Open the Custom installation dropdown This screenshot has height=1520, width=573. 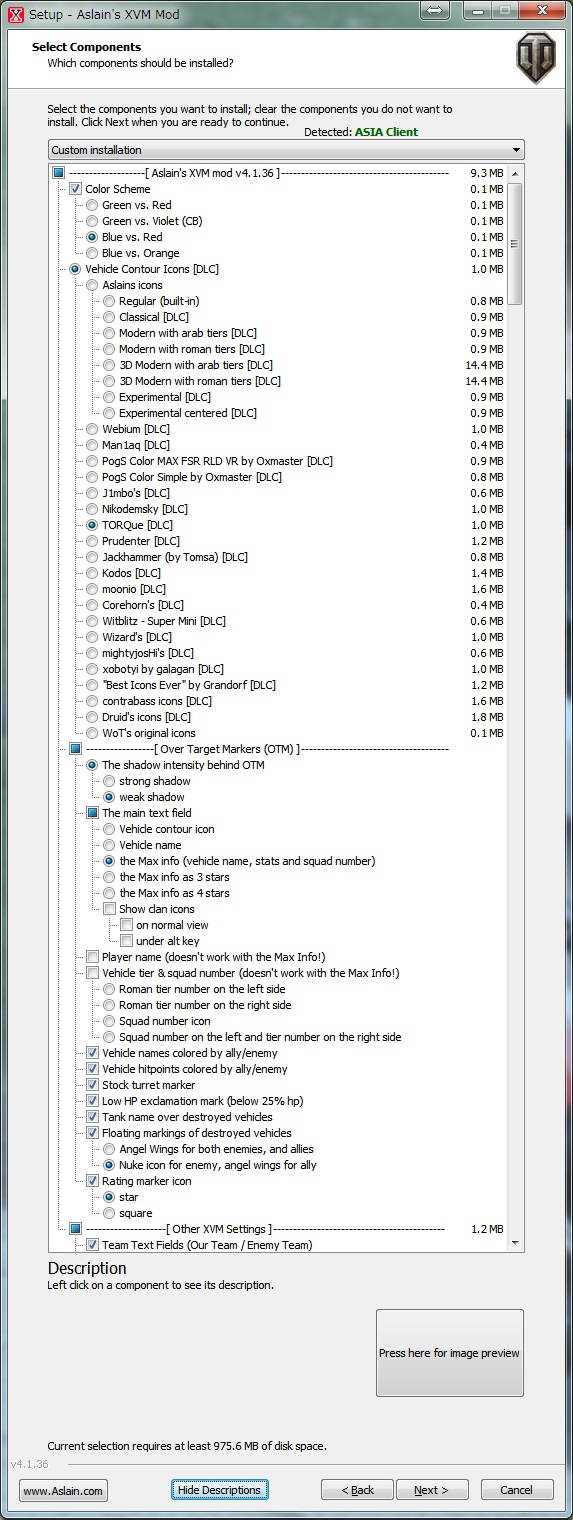[286, 150]
